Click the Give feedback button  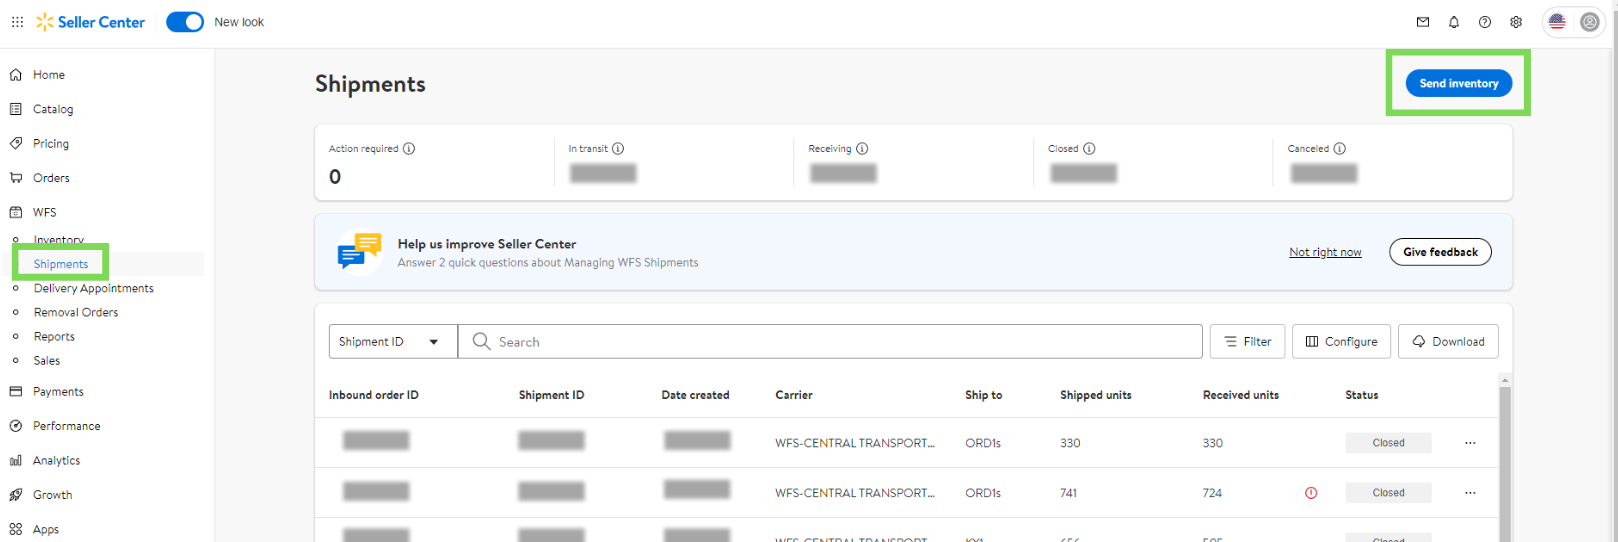coord(1440,252)
